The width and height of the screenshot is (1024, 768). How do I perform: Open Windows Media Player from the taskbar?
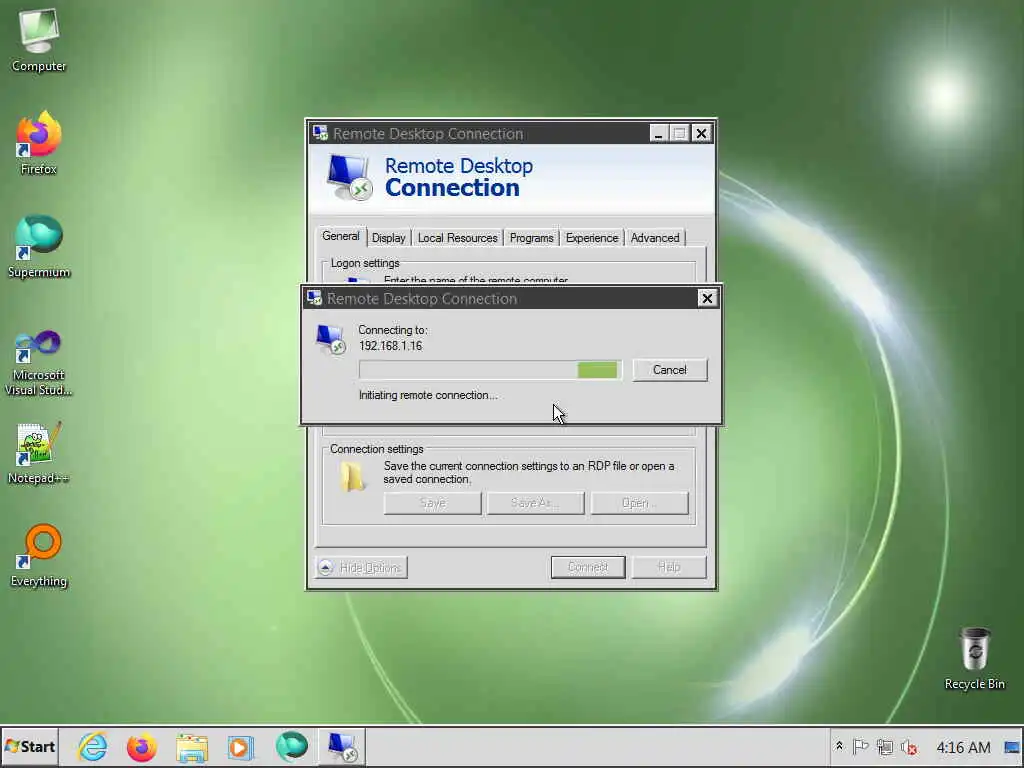click(240, 746)
